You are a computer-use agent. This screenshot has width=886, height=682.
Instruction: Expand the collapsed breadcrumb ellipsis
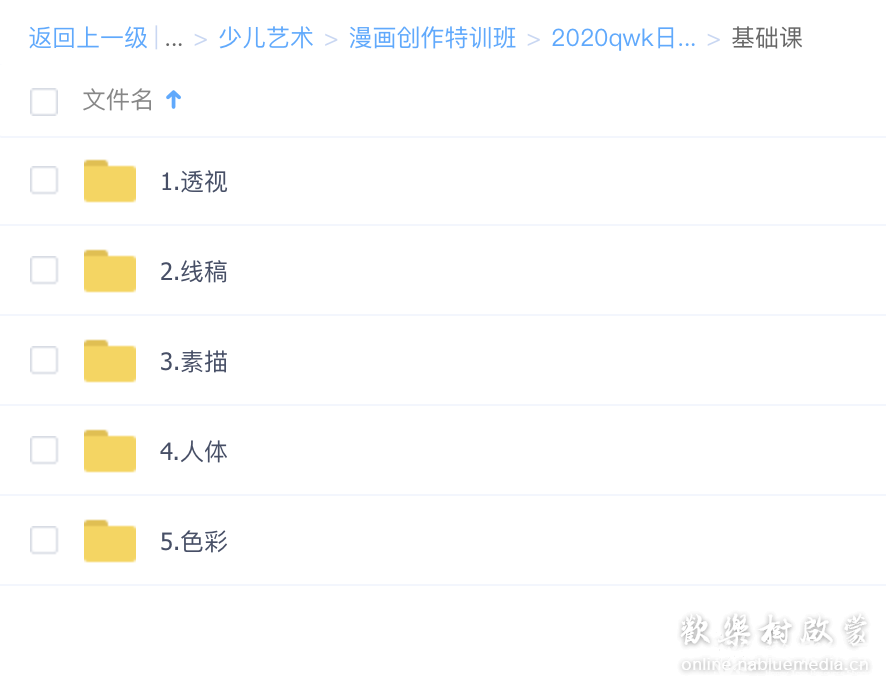click(173, 38)
